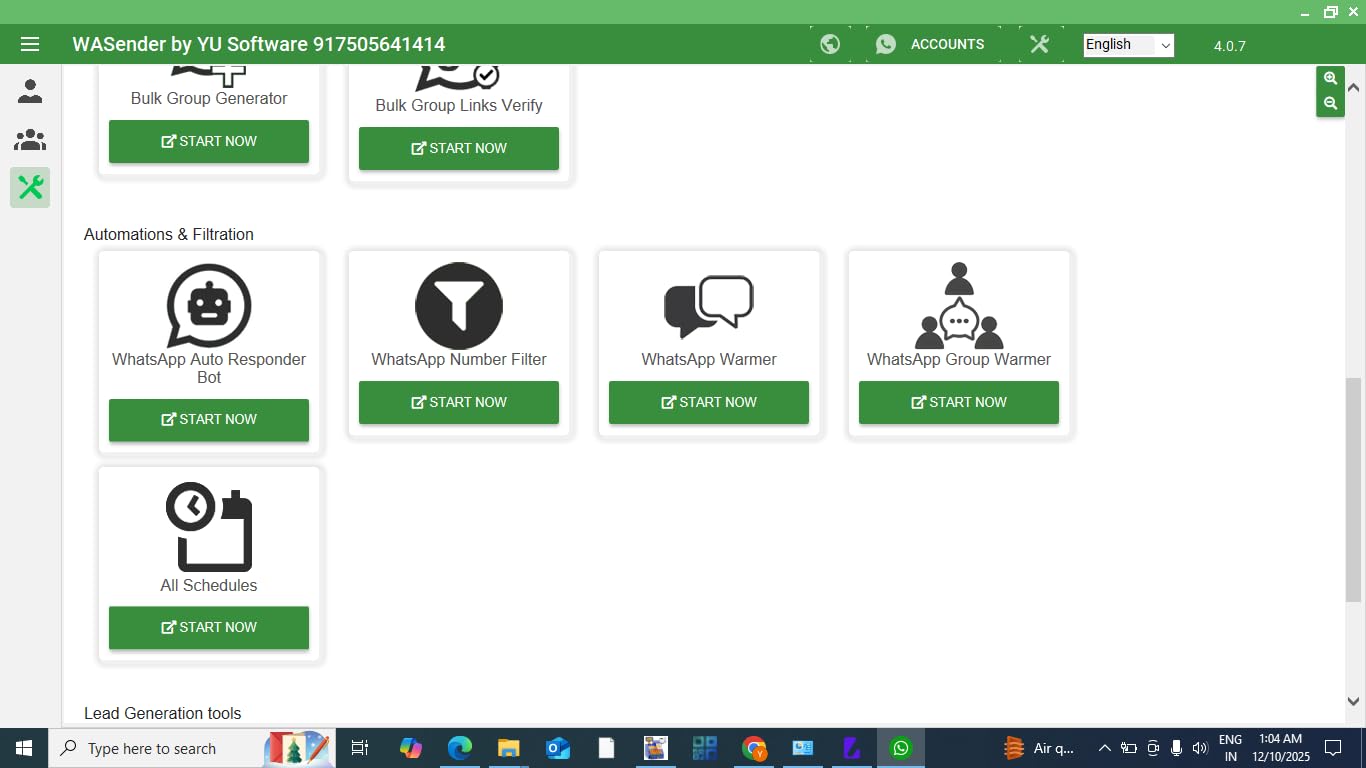
Task: Click the zoom out magnifier icon
Action: click(1330, 103)
